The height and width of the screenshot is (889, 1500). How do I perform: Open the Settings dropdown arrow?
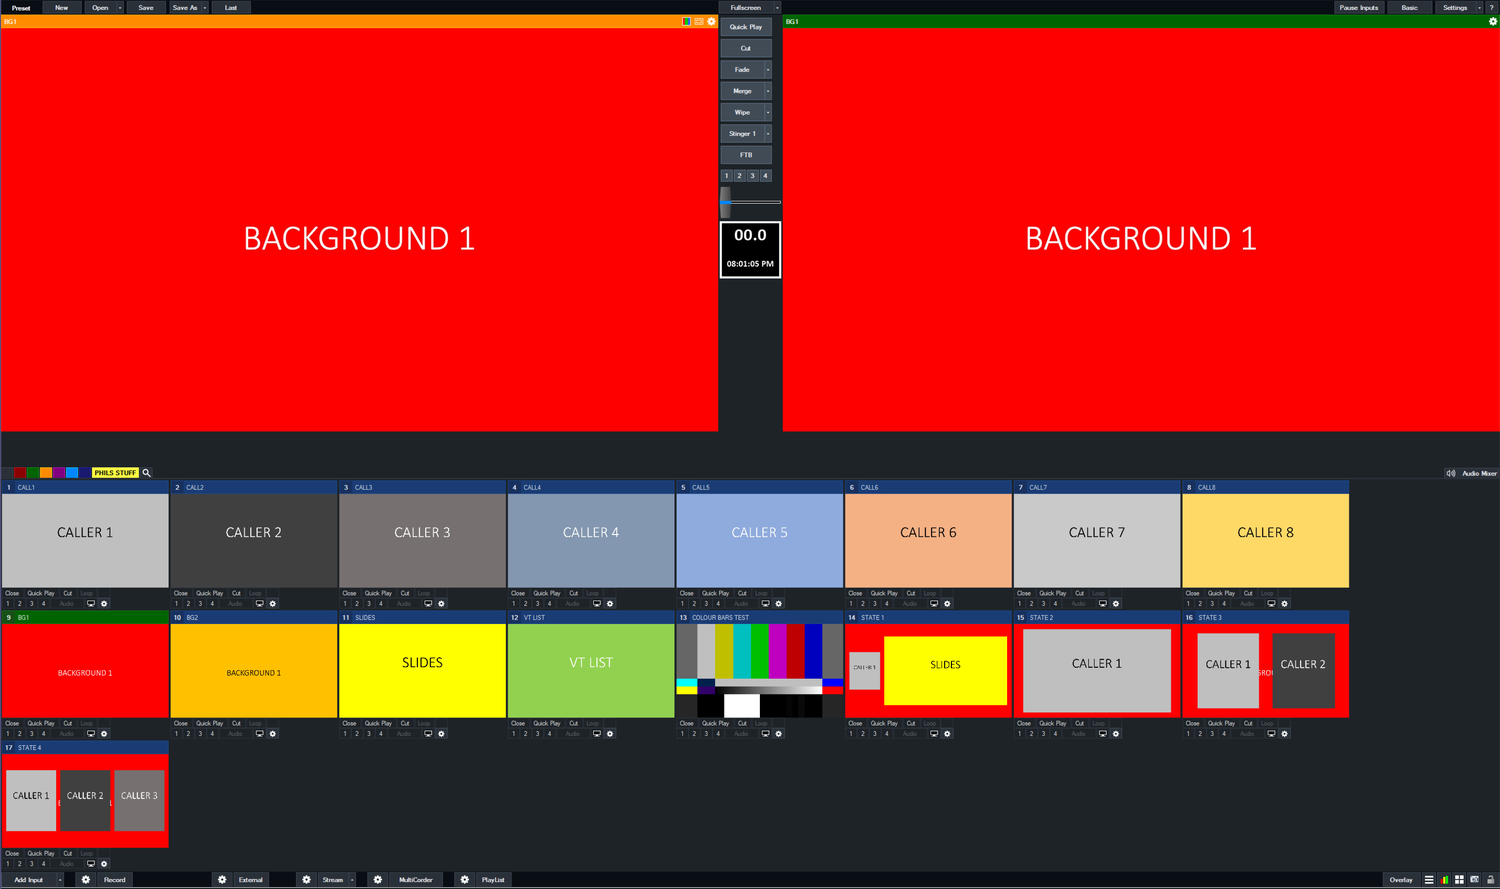pyautogui.click(x=1480, y=7)
